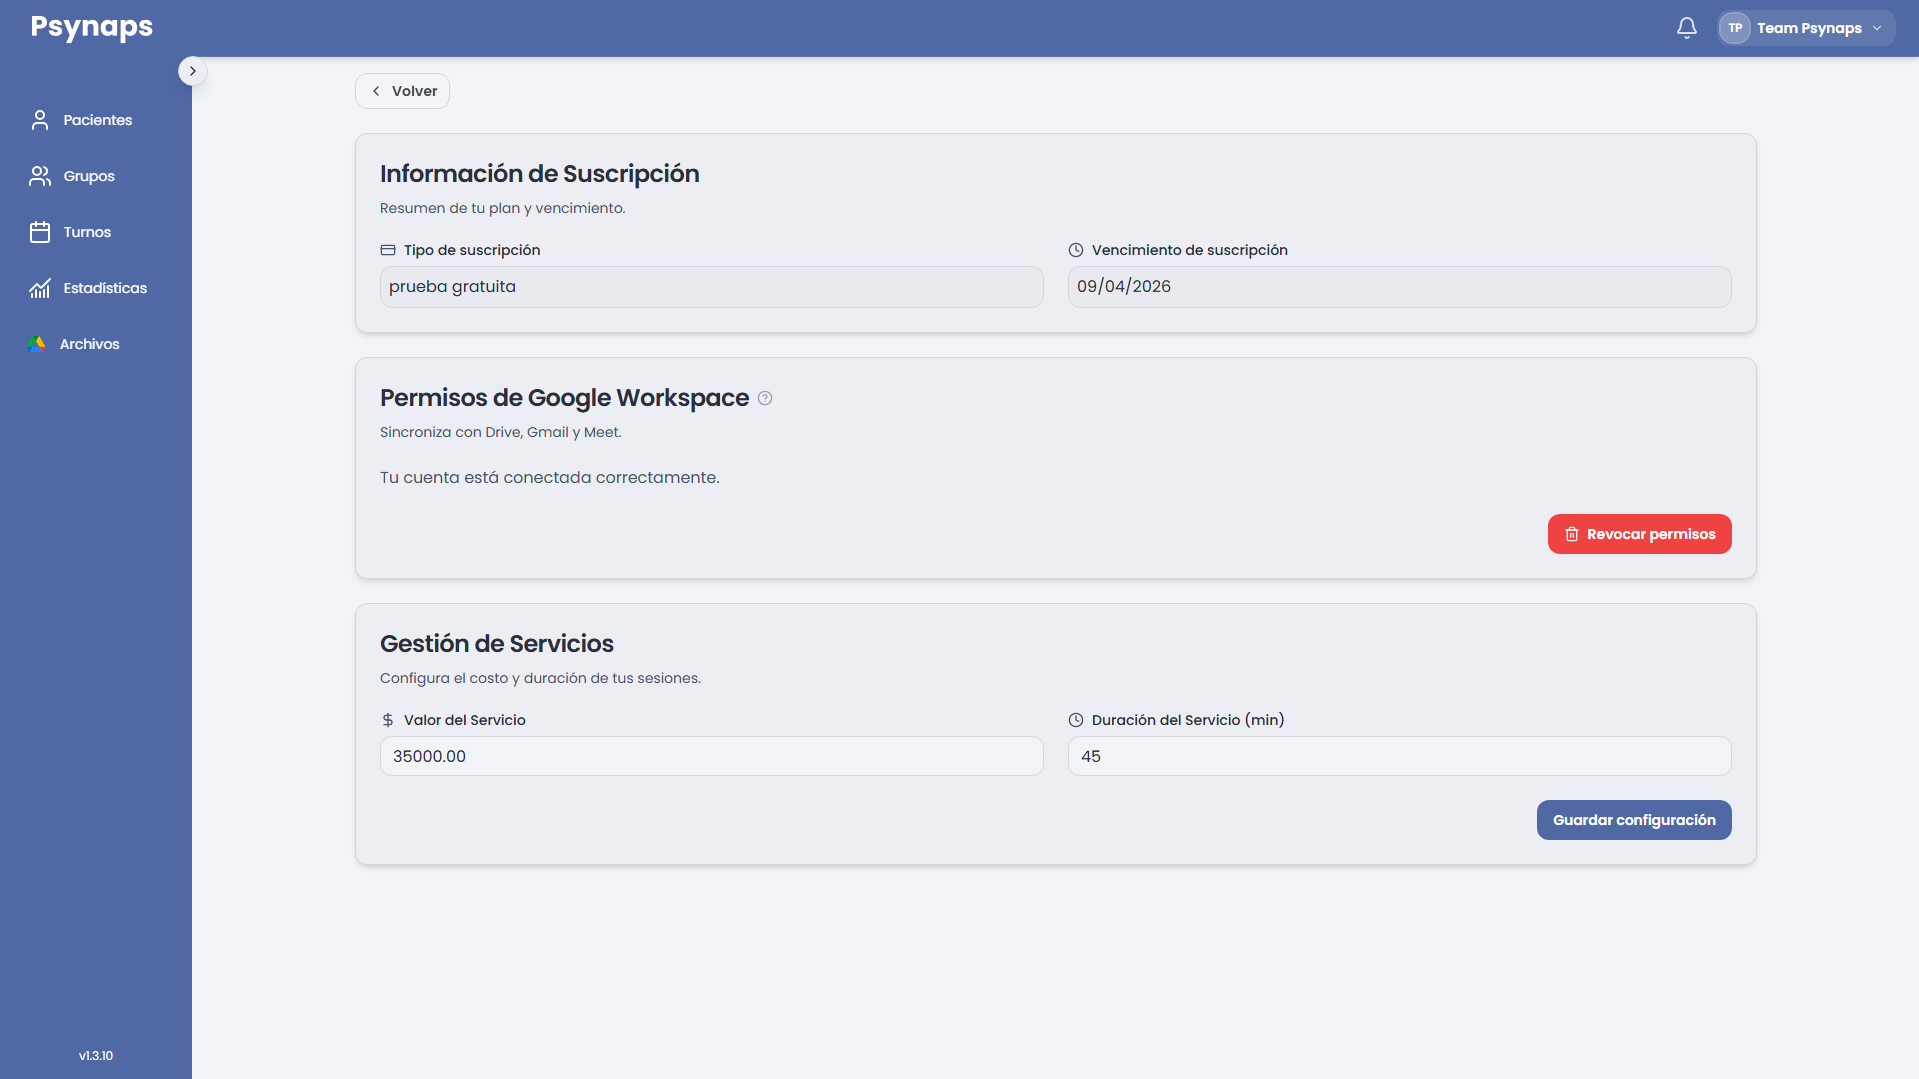This screenshot has height=1079, width=1919.
Task: Click the clock icon by Vencimiento de suscripción
Action: pyautogui.click(x=1076, y=250)
